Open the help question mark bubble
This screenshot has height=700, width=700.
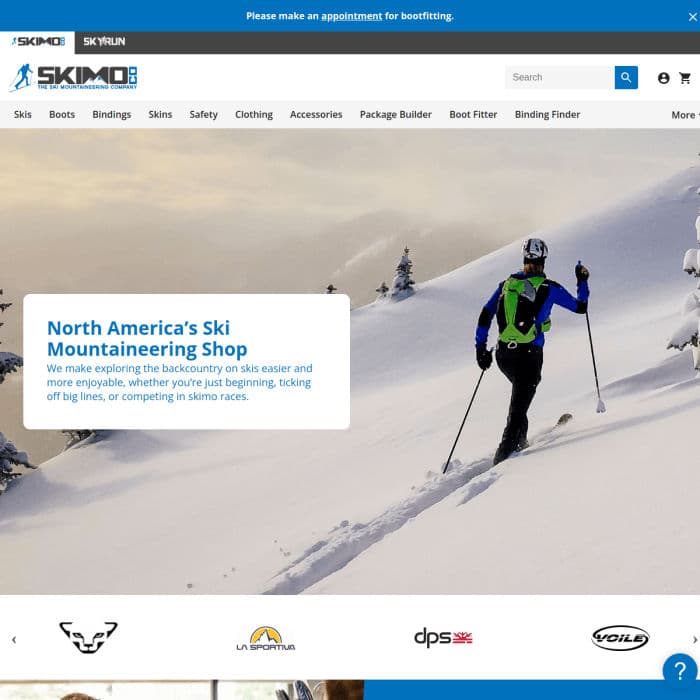[679, 671]
